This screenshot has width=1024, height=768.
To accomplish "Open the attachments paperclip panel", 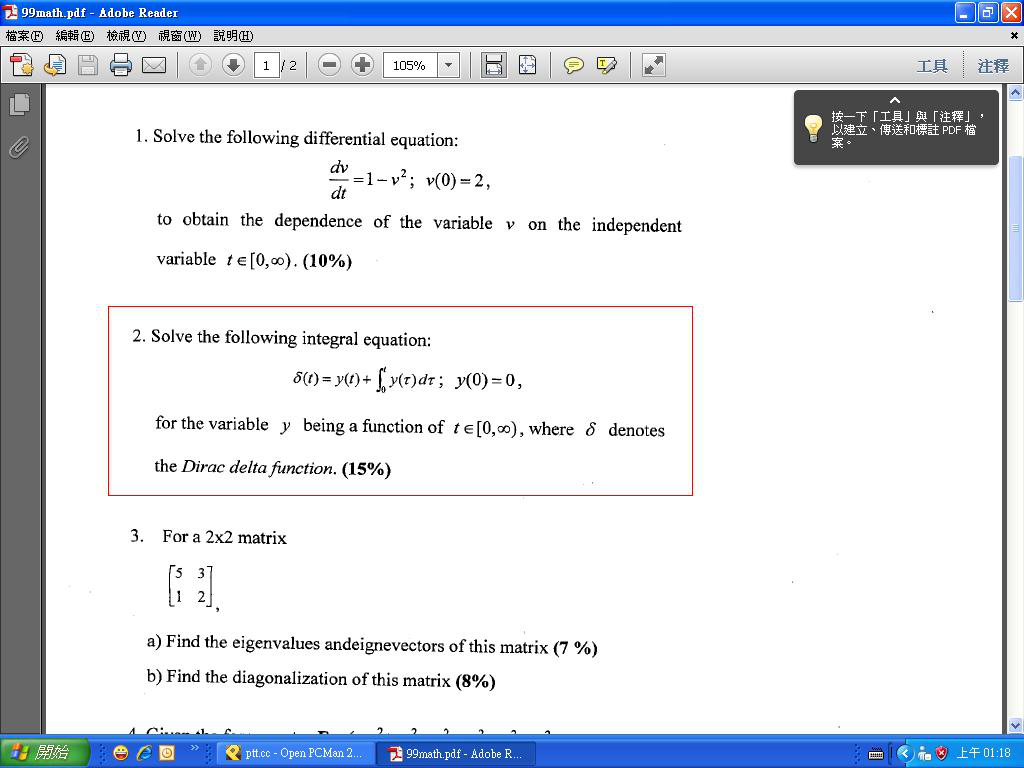I will coord(20,148).
